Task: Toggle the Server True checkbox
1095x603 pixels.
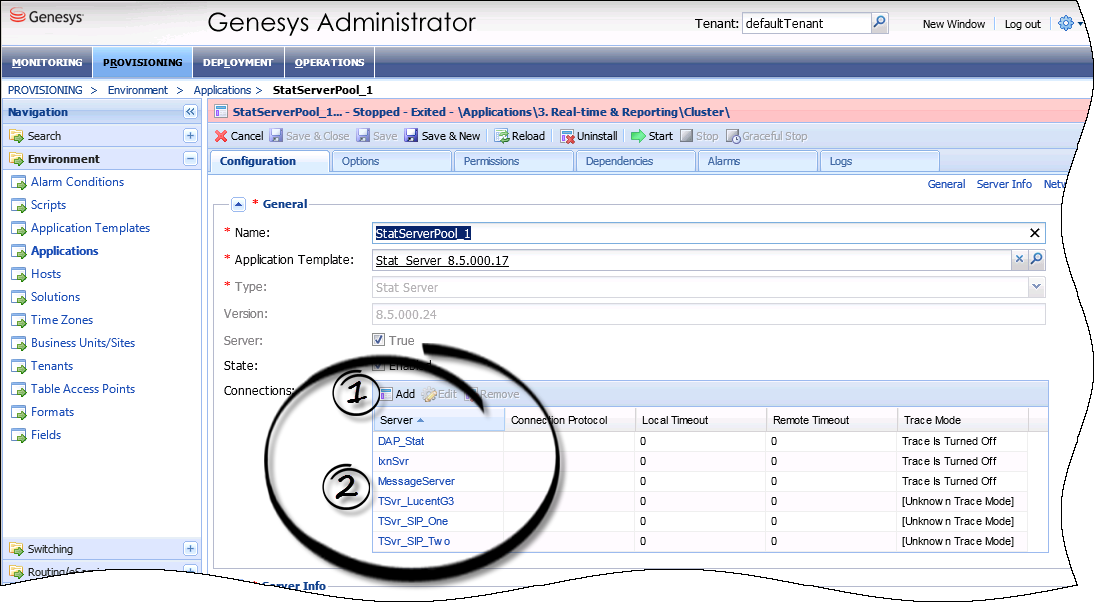Action: pos(378,340)
